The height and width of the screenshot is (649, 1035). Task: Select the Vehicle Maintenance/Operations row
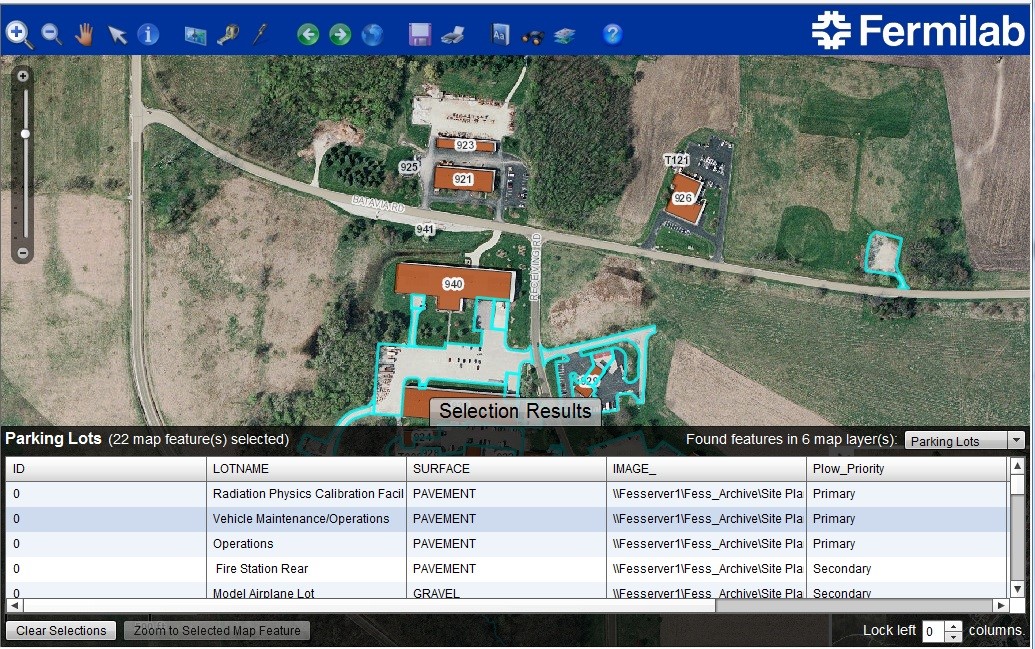tap(301, 519)
